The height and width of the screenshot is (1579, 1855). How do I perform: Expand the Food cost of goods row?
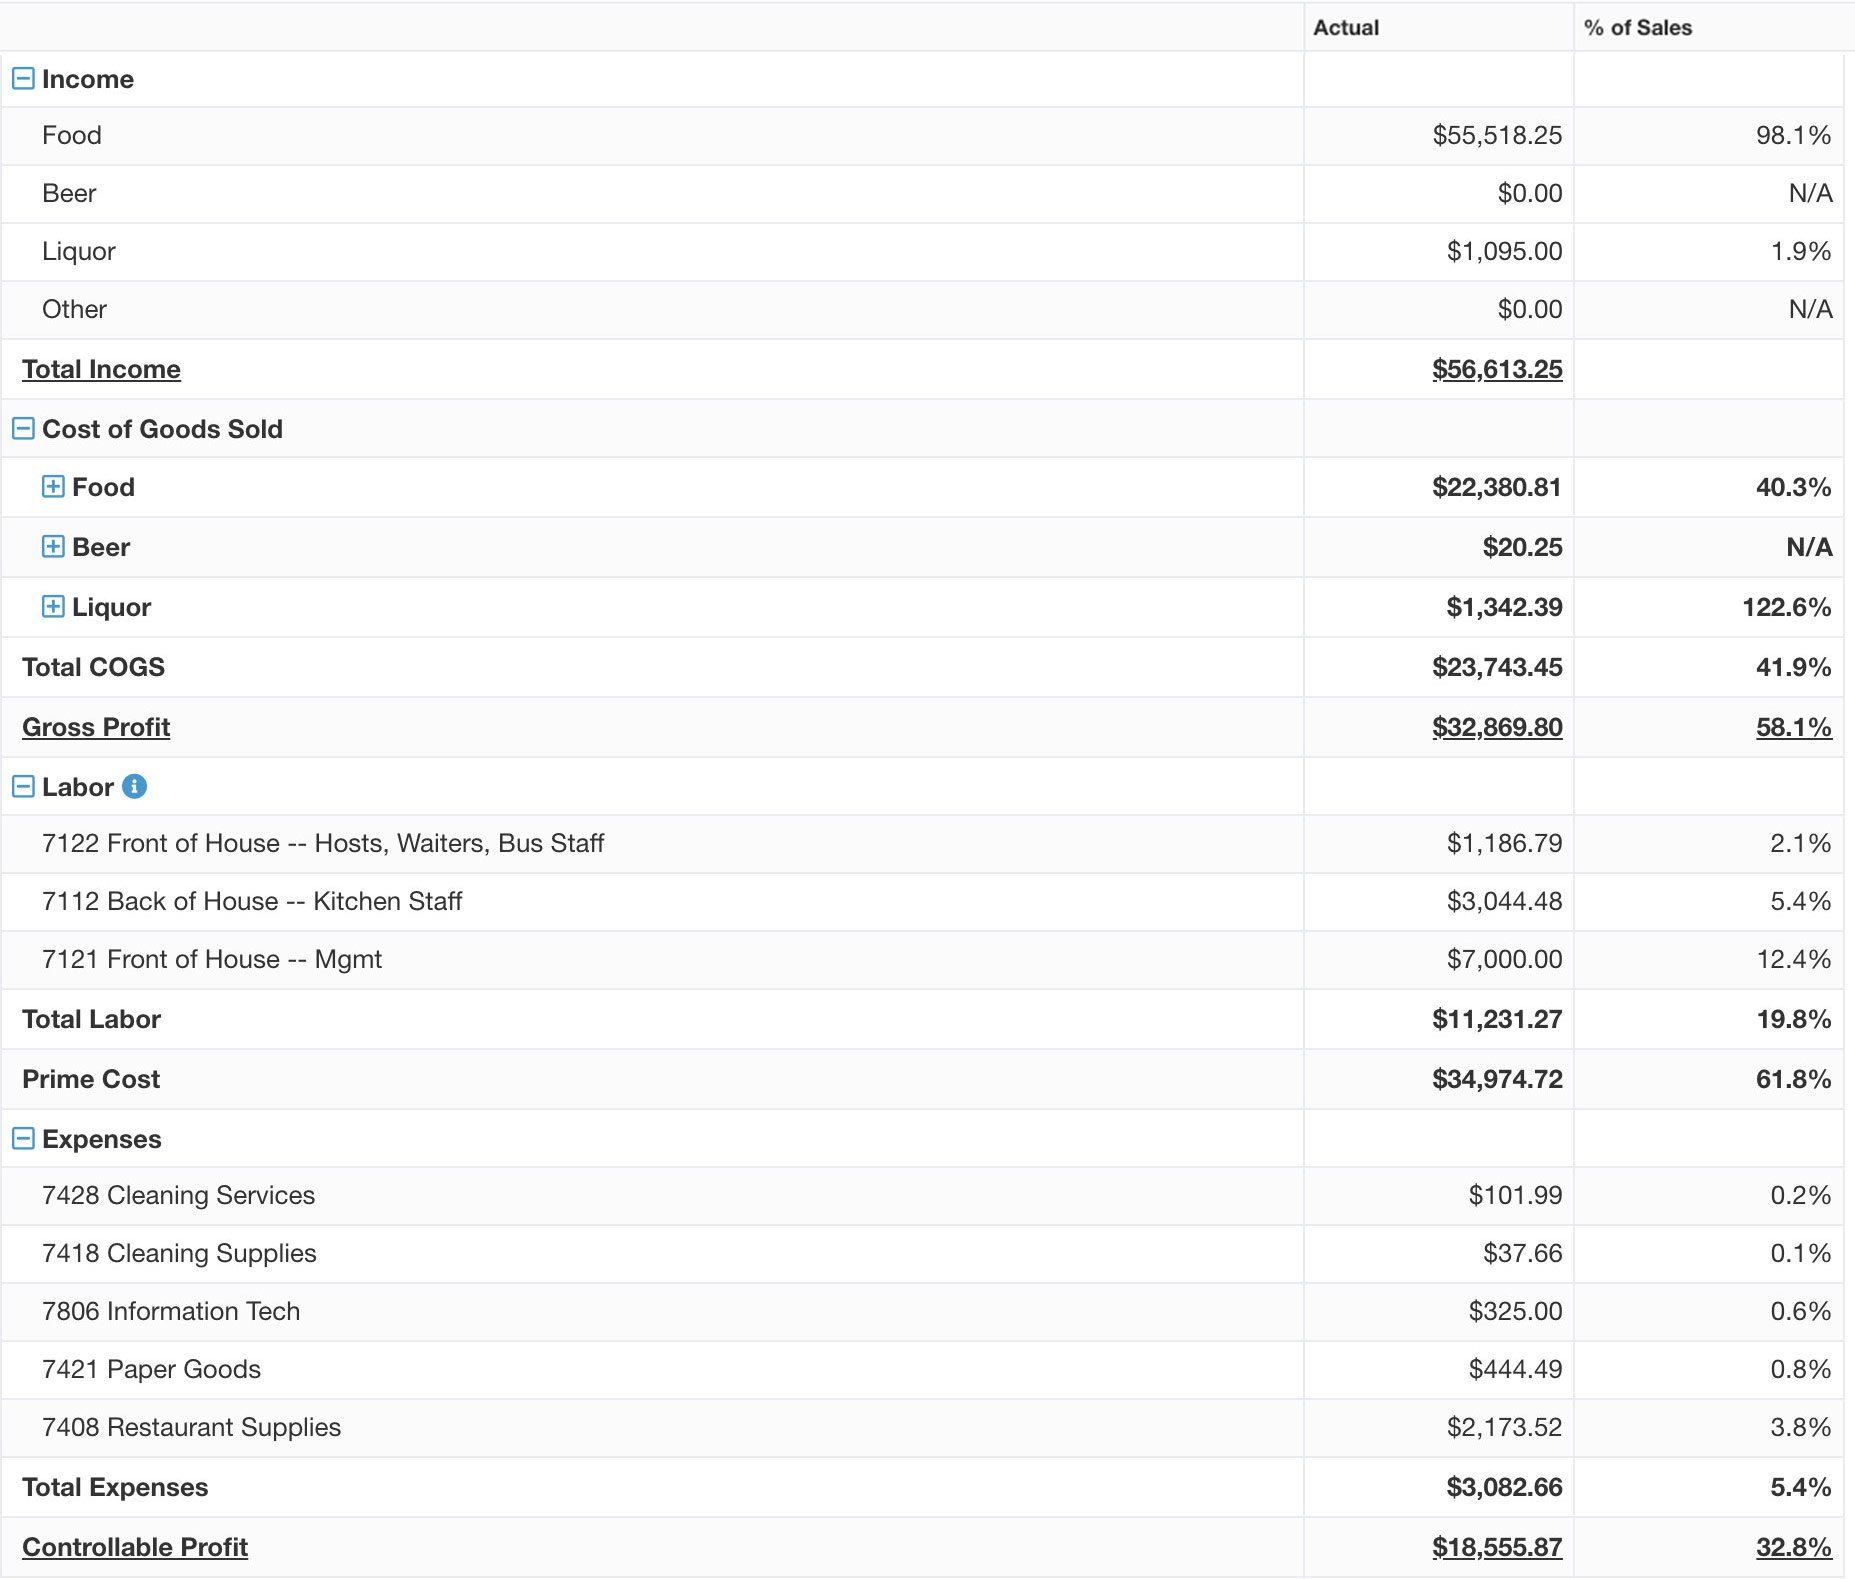[53, 487]
